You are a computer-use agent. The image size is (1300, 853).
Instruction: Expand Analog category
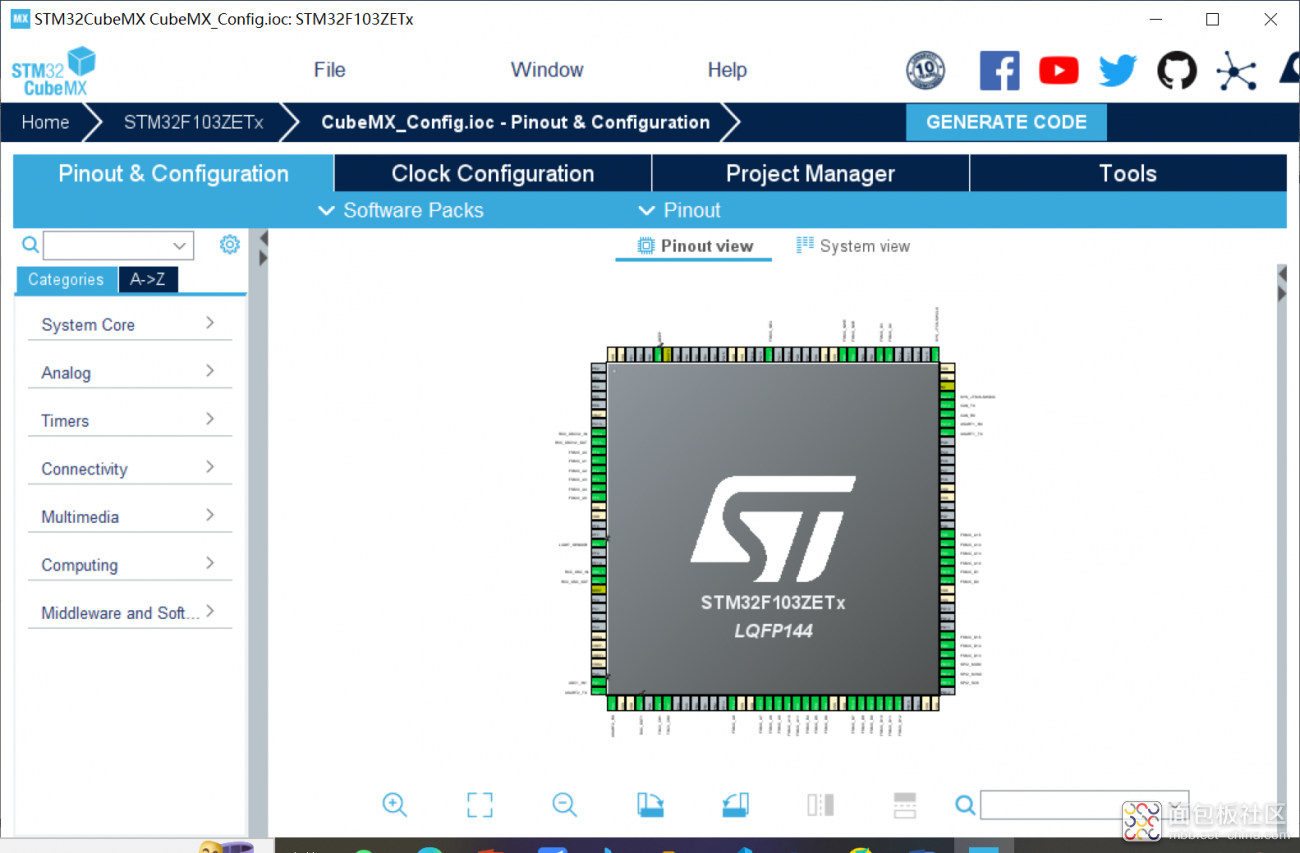130,372
